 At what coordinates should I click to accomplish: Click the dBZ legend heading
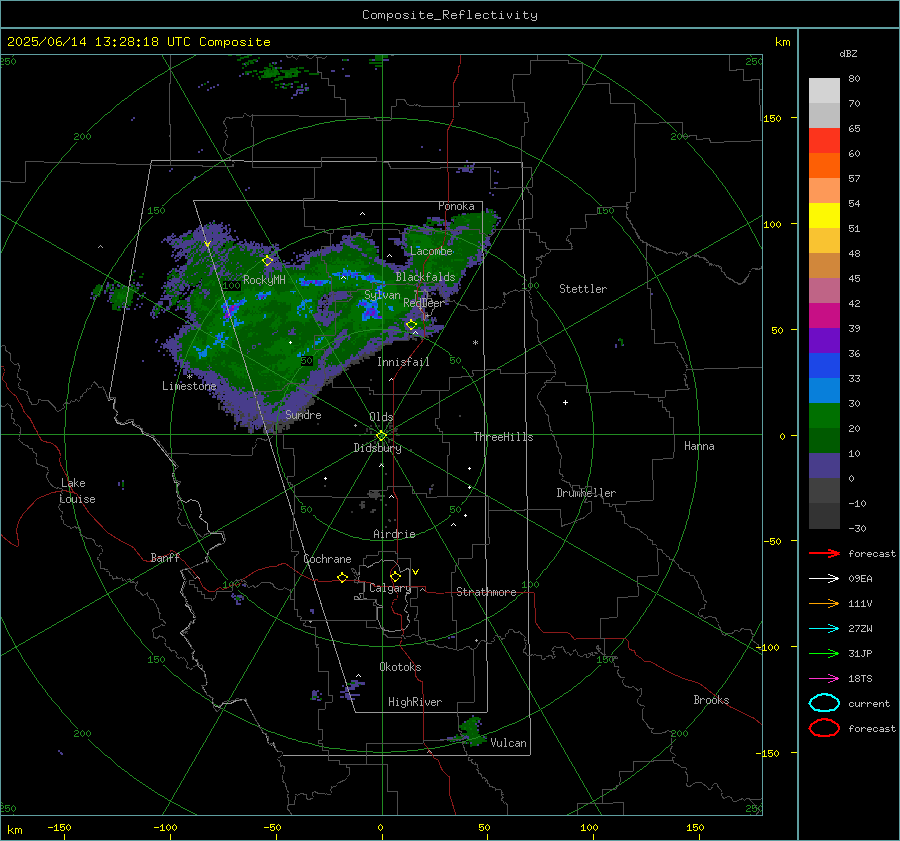click(x=848, y=53)
